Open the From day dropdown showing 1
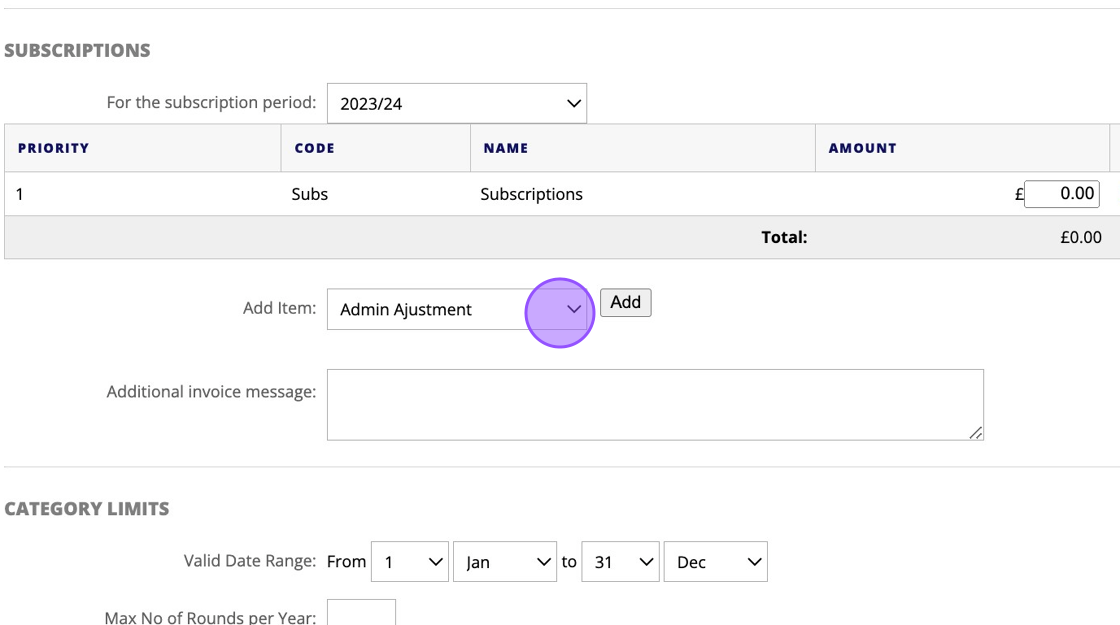Screen dimensions: 1120x625 pyautogui.click(x=409, y=562)
